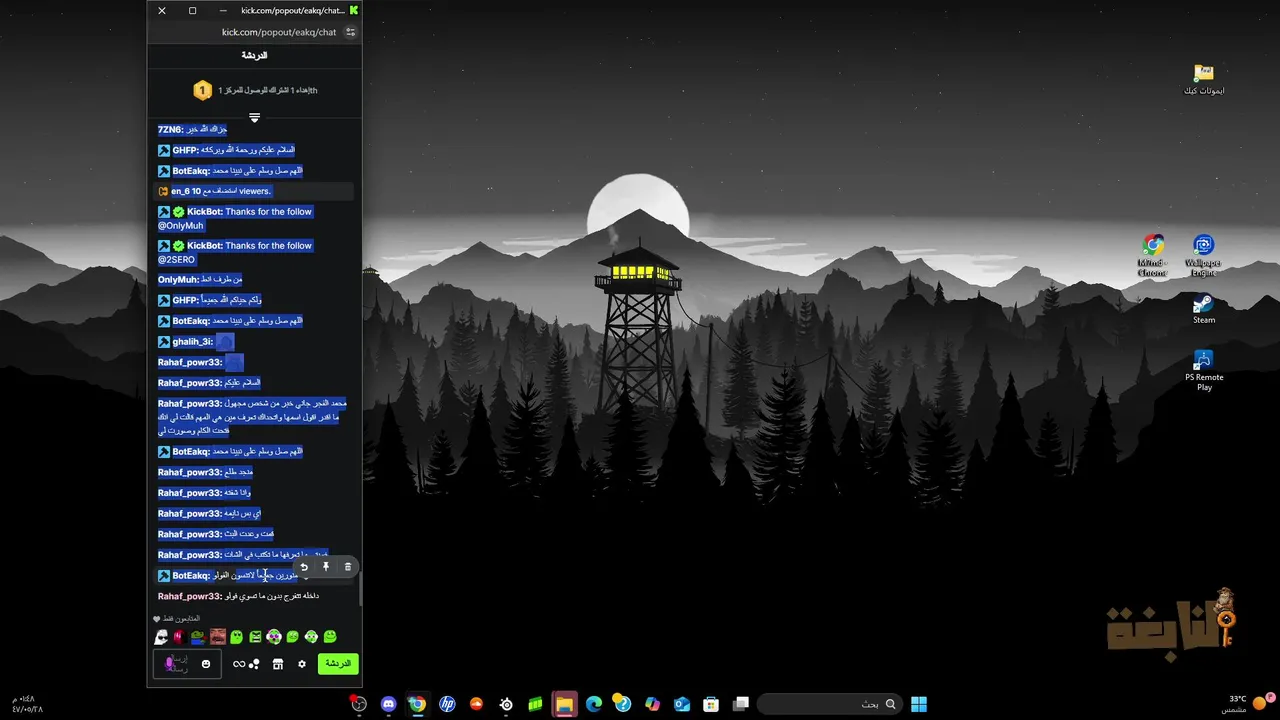Open HP app from taskbar

447,704
